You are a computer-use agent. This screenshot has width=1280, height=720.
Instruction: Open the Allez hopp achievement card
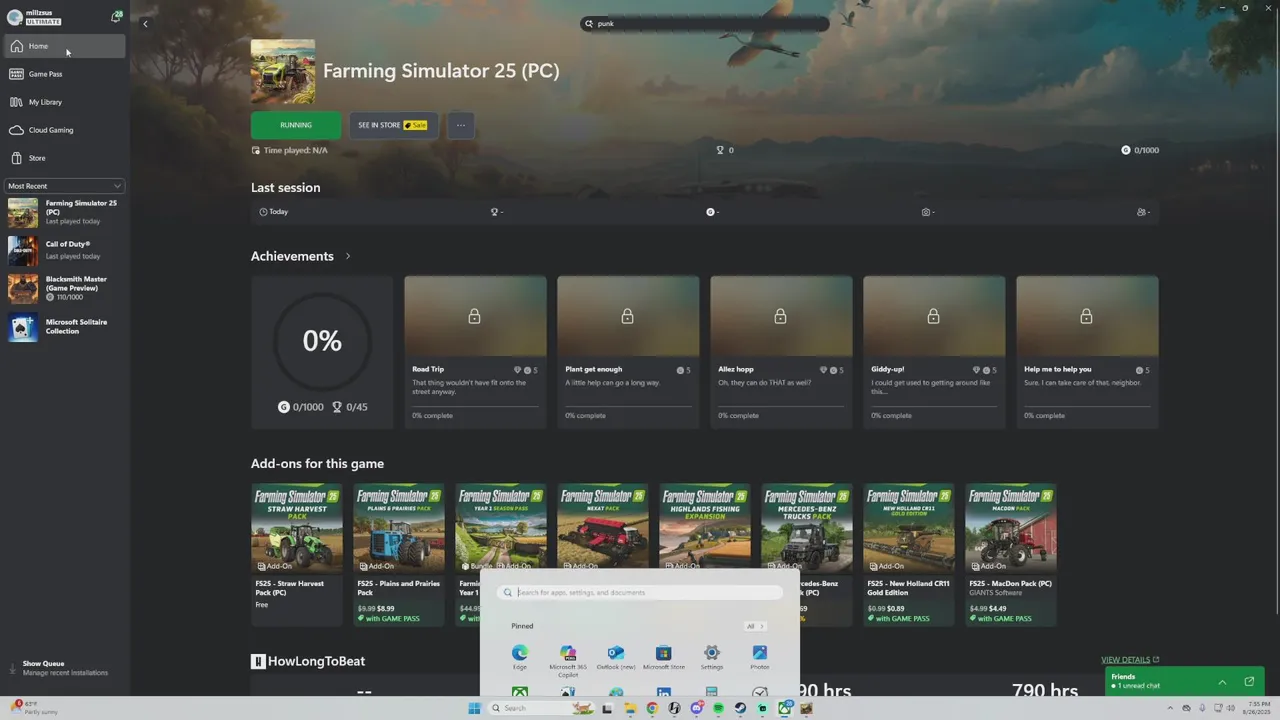(x=781, y=352)
